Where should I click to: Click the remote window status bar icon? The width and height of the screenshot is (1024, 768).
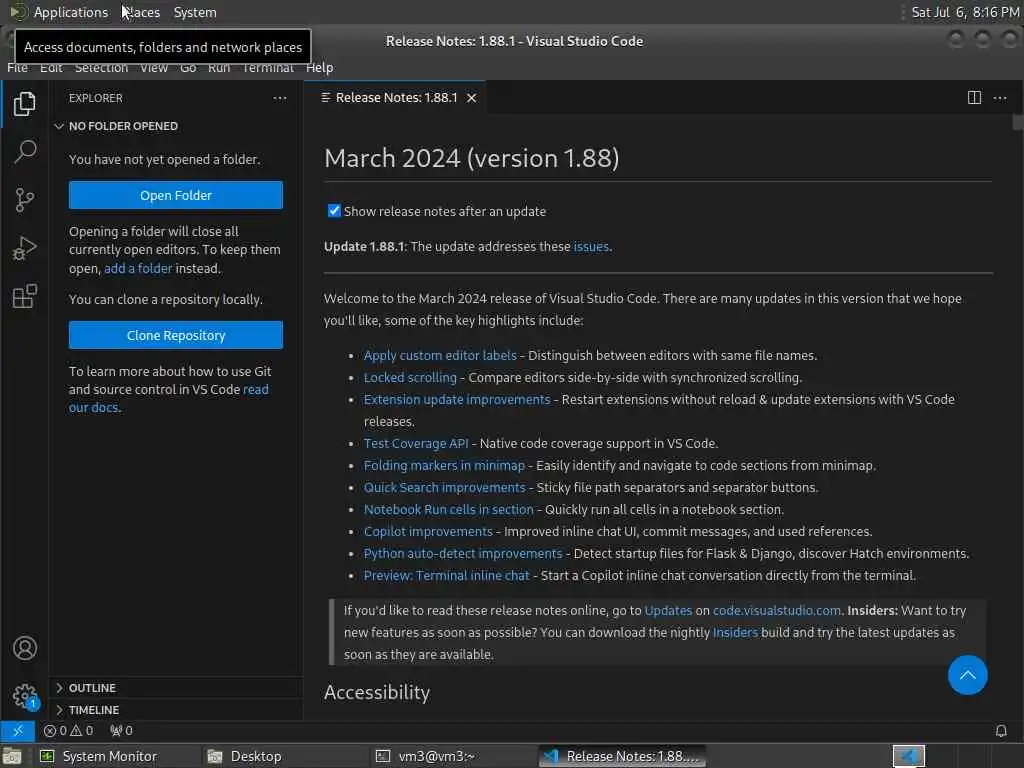pyautogui.click(x=18, y=731)
